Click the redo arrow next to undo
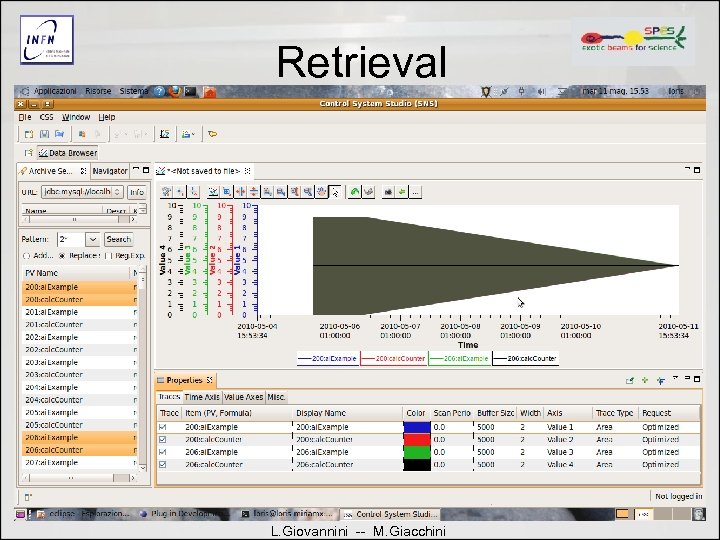720x540 pixels. coord(368,192)
